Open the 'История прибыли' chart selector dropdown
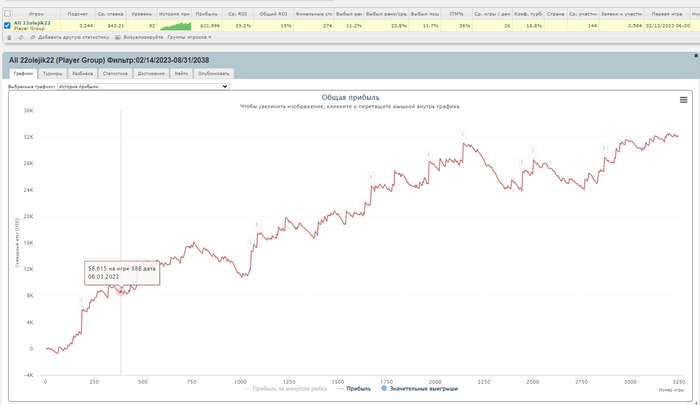This screenshot has height=405, width=700. 143,87
